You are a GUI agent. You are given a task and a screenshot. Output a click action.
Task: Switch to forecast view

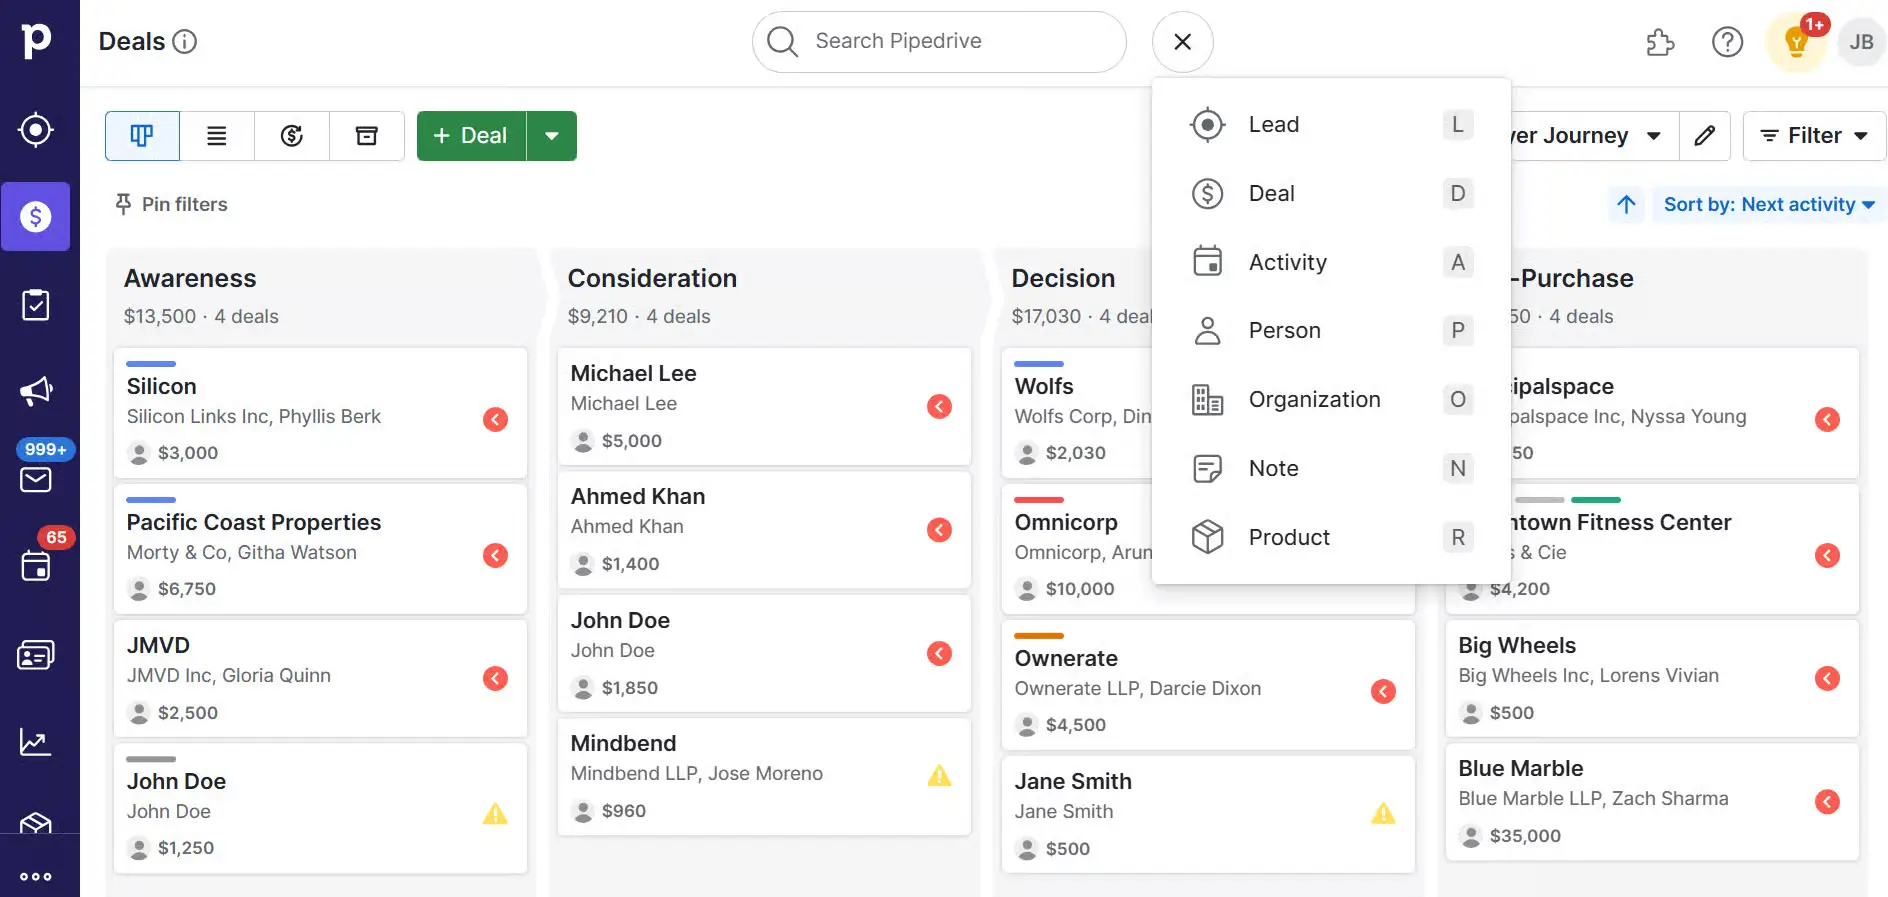292,136
